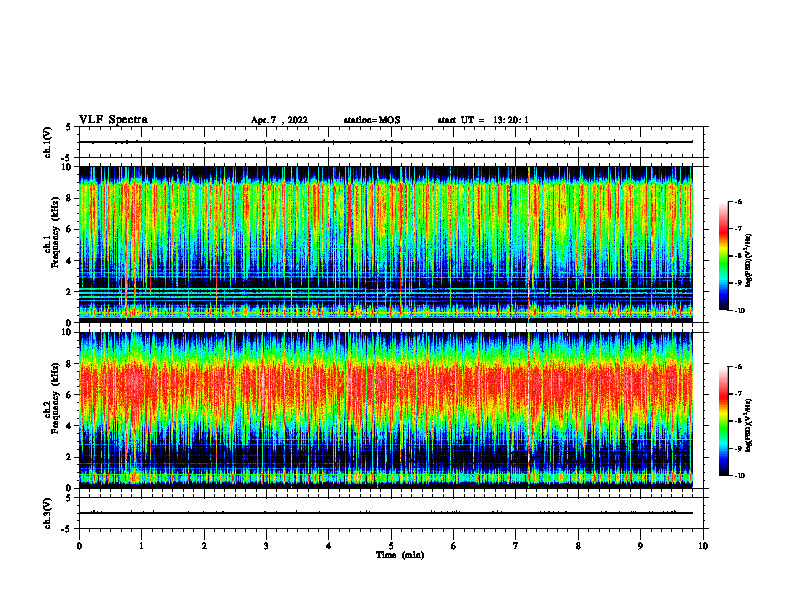The width and height of the screenshot is (792, 612).
Task: Click time axis tick label 0
Action: (79, 546)
